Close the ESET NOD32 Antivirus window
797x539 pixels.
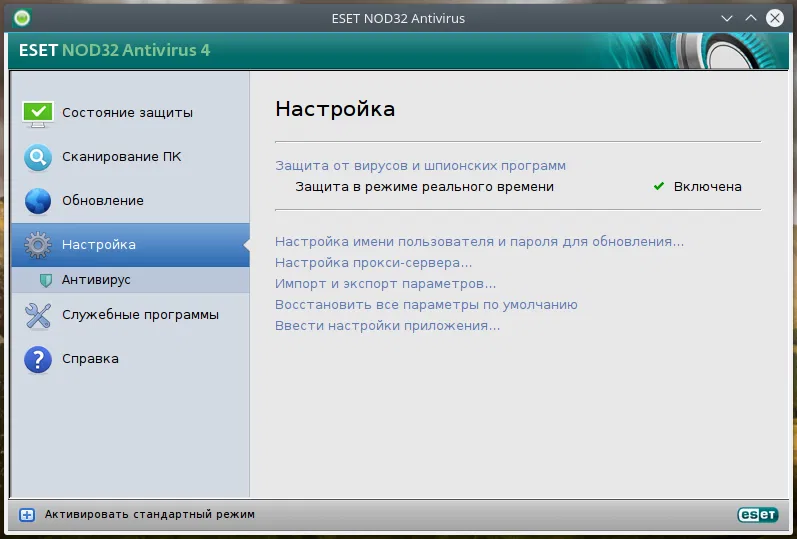pyautogui.click(x=775, y=19)
